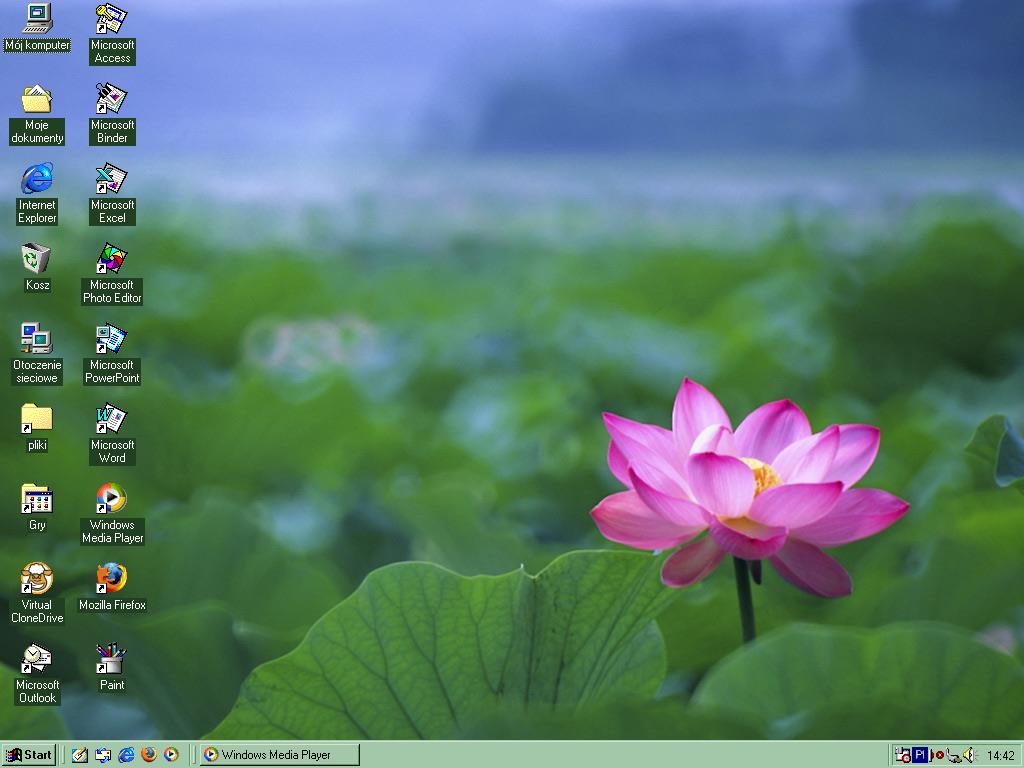Launch Internet Explorer from quick launch
The width and height of the screenshot is (1024, 768).
point(126,755)
